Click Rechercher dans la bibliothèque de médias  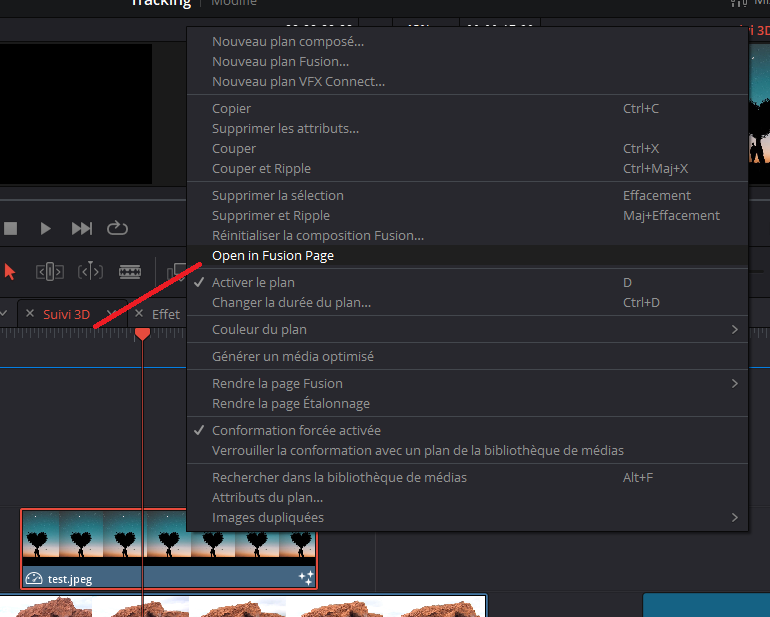467,477
